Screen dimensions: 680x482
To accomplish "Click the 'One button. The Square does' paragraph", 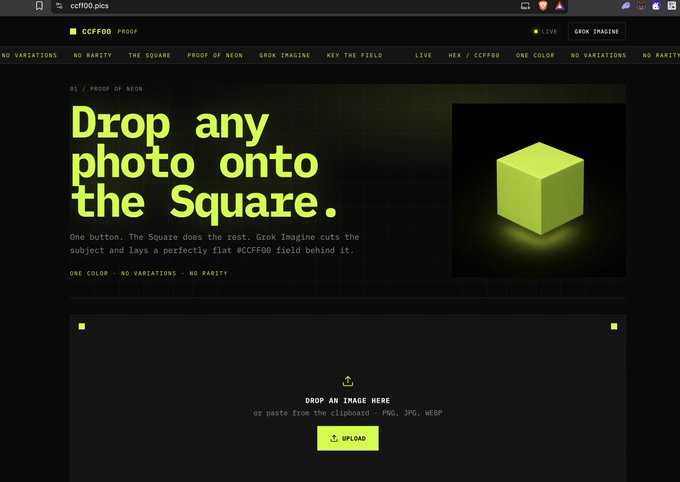I will coord(215,243).
